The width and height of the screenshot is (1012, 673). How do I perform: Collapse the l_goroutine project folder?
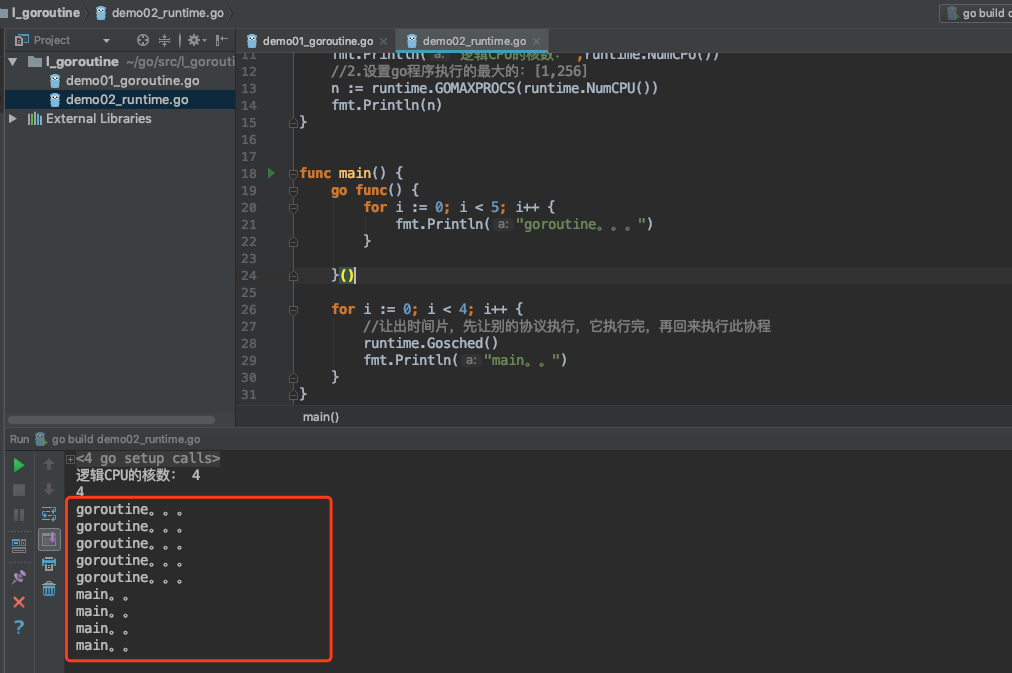pos(13,62)
